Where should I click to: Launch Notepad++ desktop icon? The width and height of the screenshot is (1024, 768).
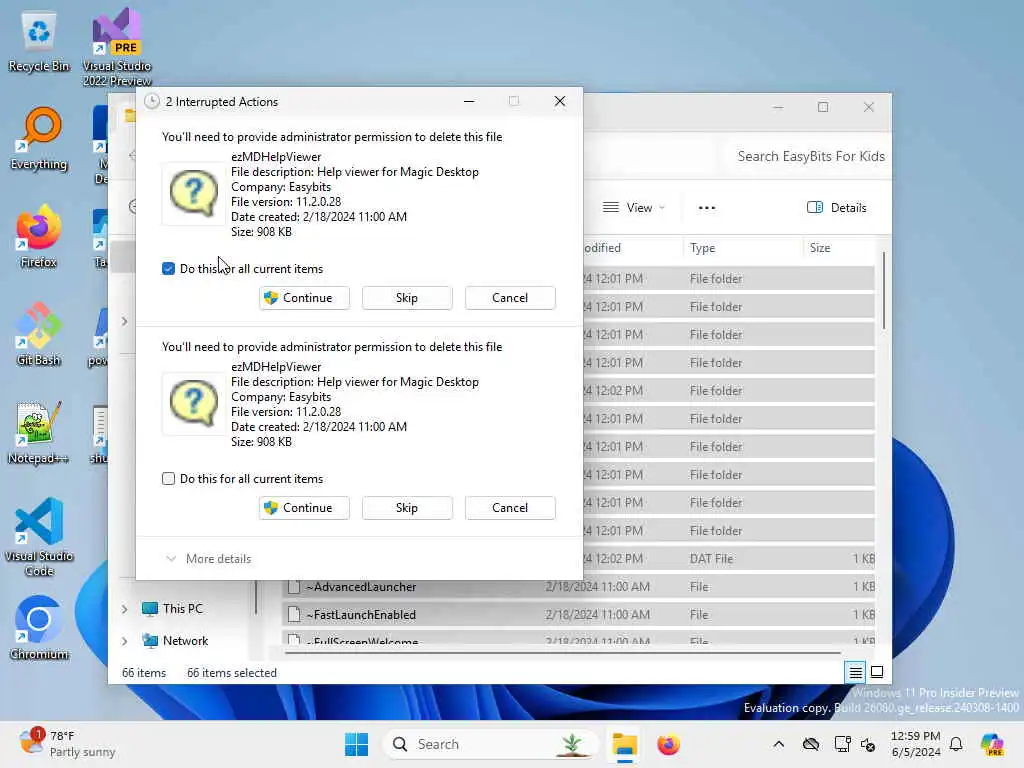click(x=39, y=432)
